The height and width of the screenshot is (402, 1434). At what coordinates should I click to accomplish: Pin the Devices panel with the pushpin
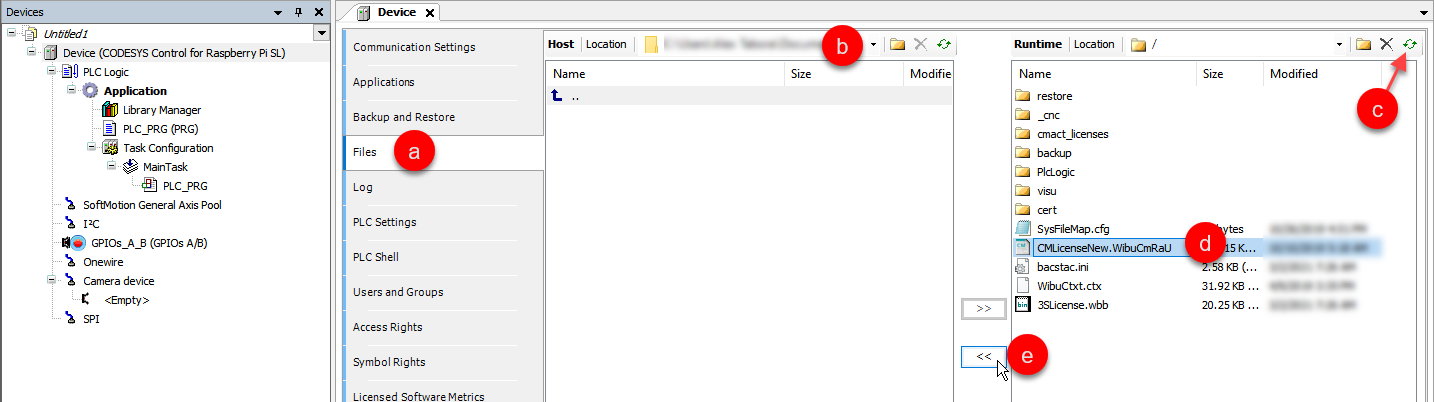coord(297,12)
